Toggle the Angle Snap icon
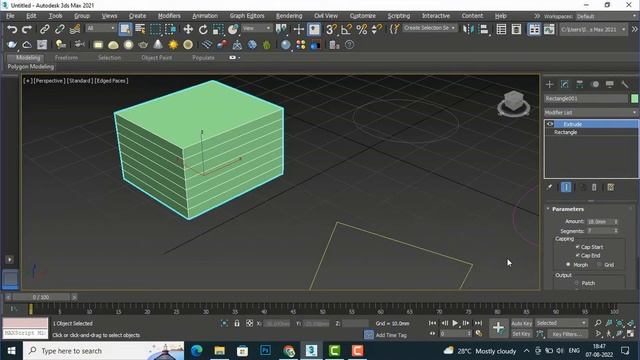The image size is (640, 360). pos(346,29)
